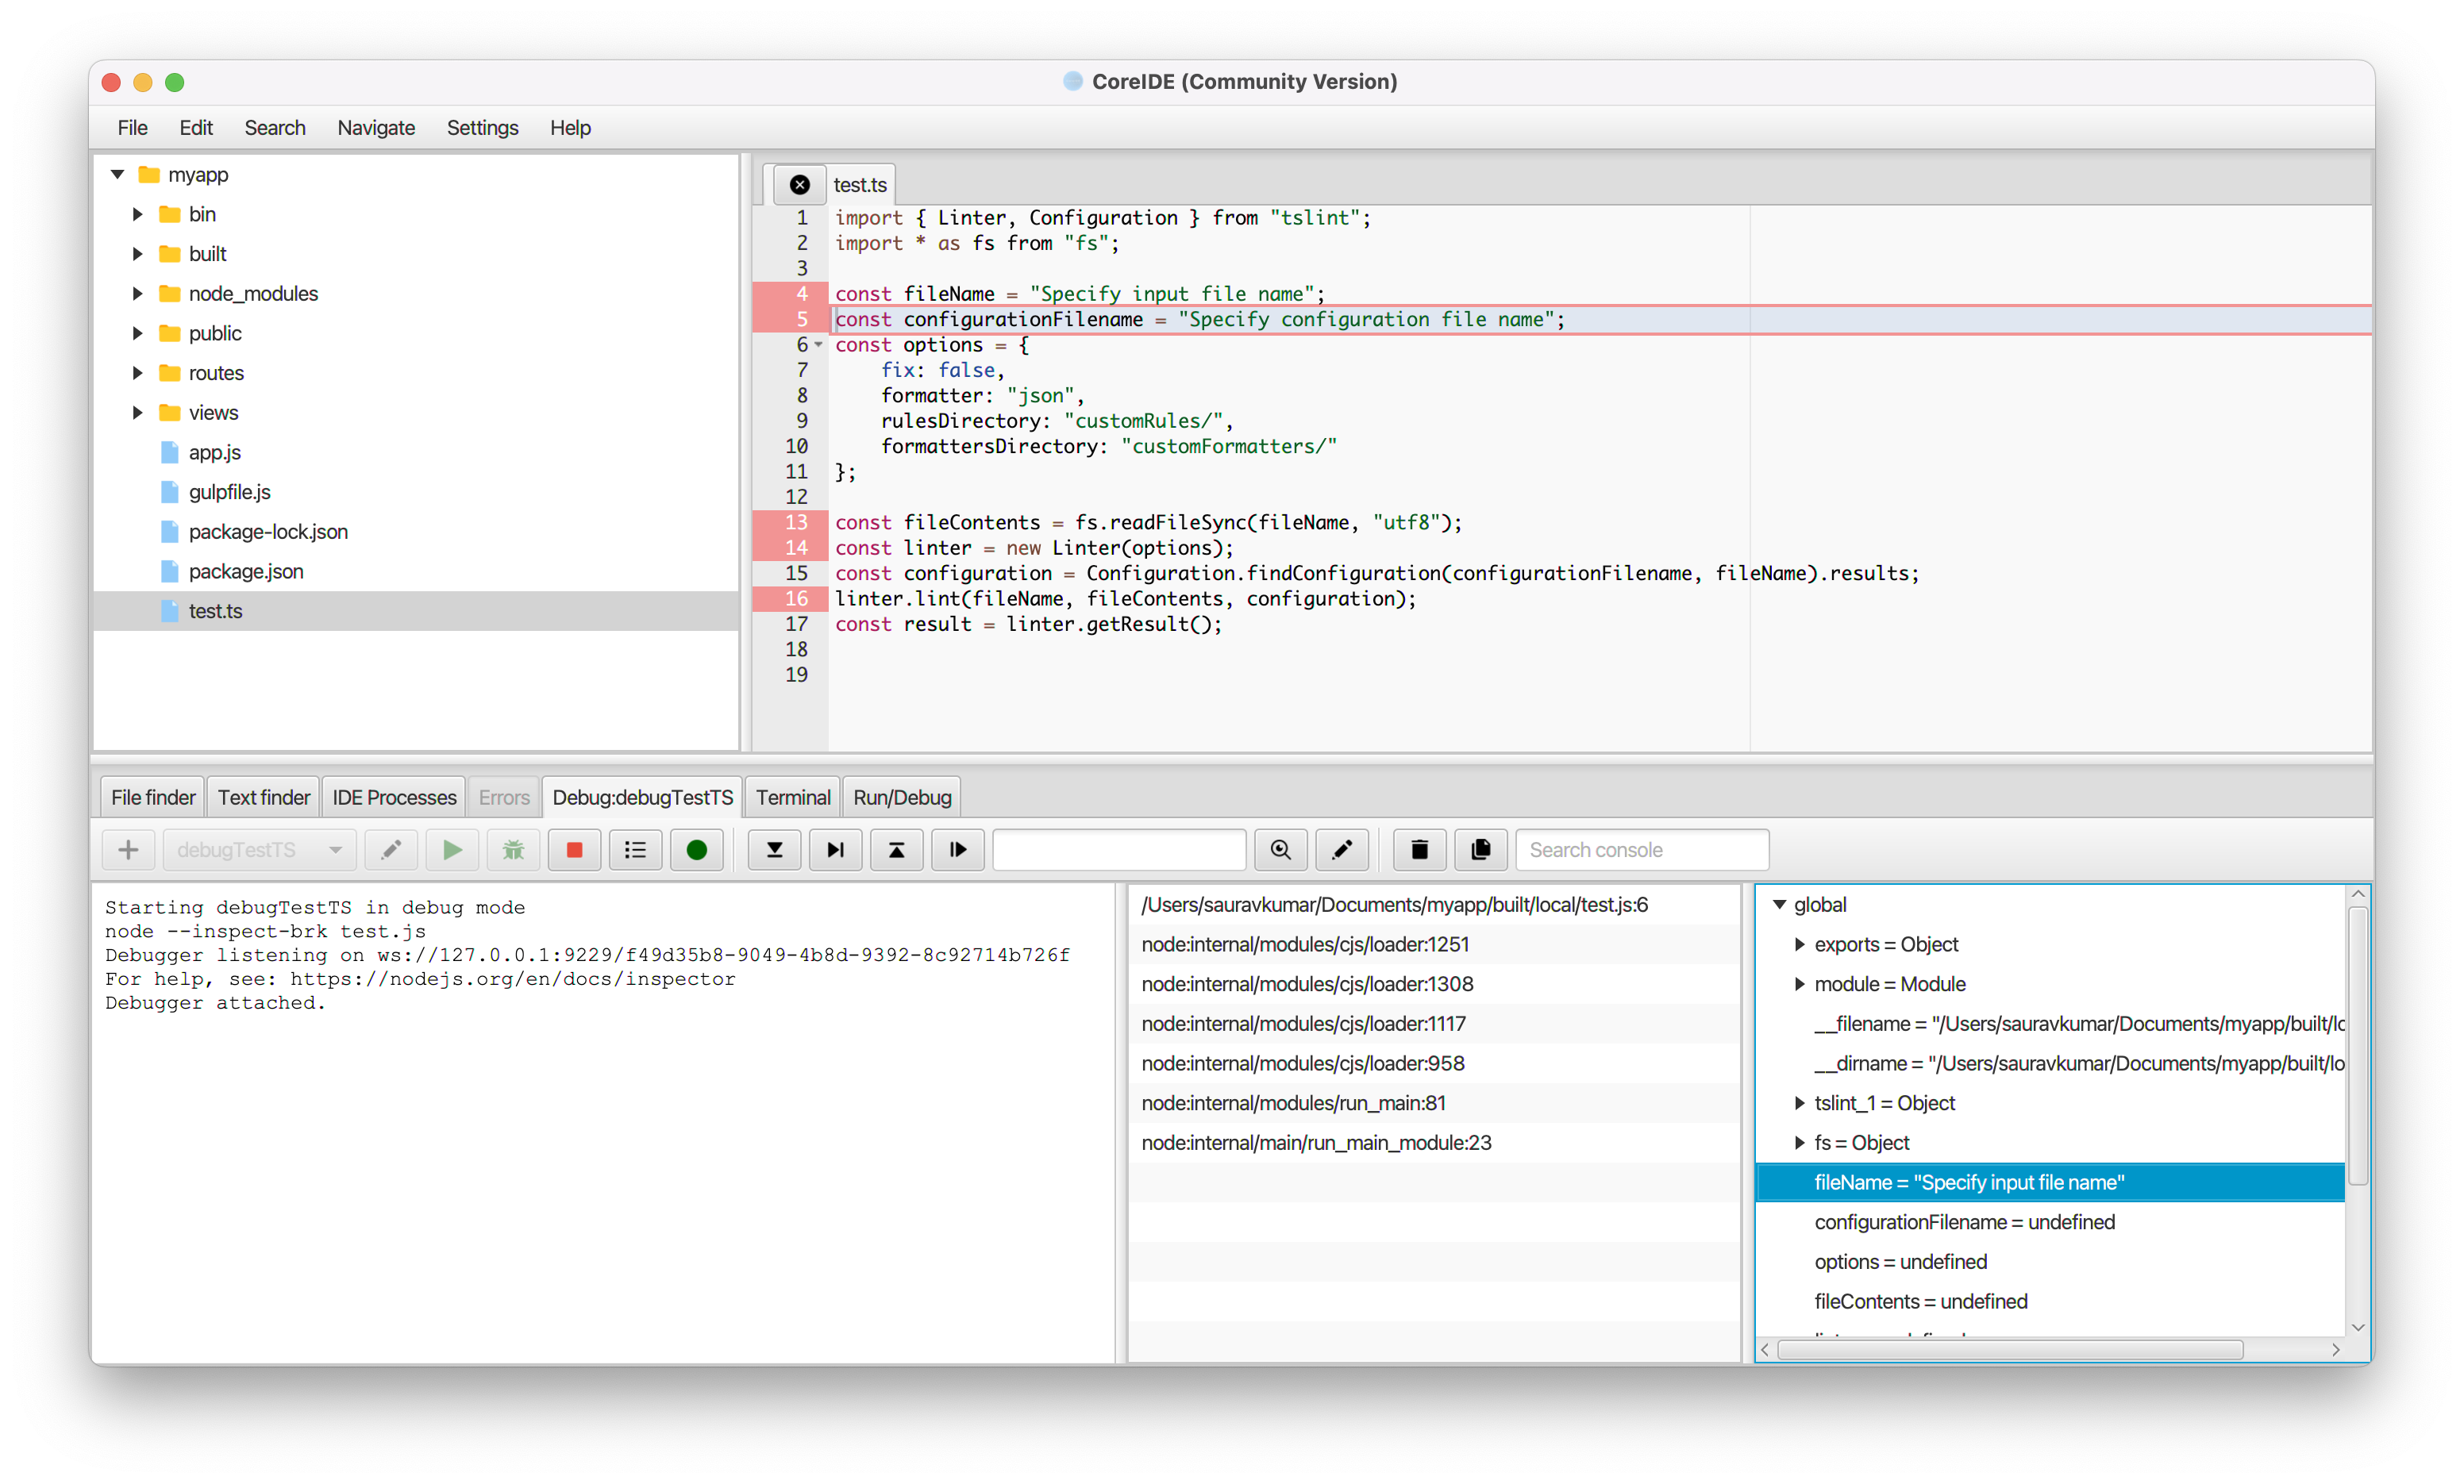Click variables panel horizontal scrollbar

[2010, 1351]
